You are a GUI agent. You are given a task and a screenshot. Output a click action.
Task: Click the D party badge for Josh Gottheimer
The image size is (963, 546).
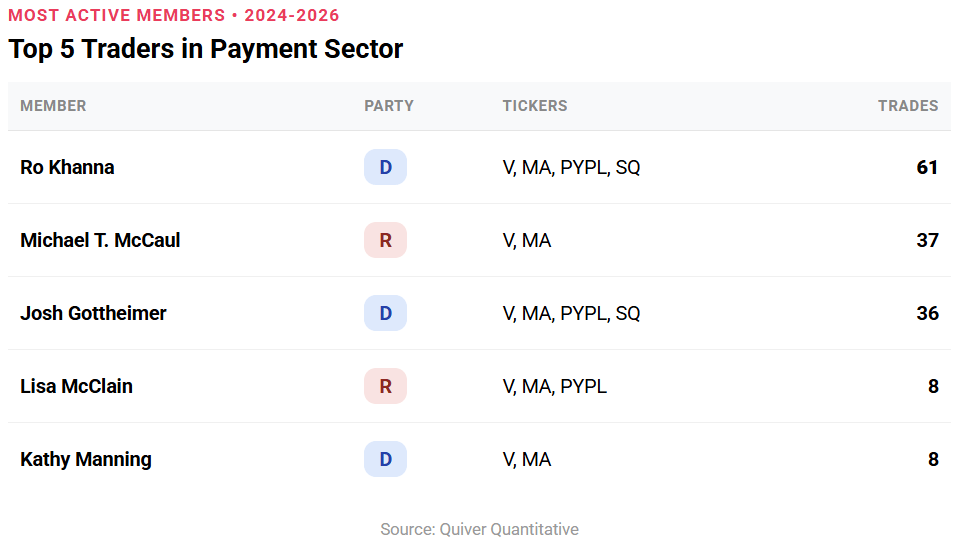click(x=385, y=313)
